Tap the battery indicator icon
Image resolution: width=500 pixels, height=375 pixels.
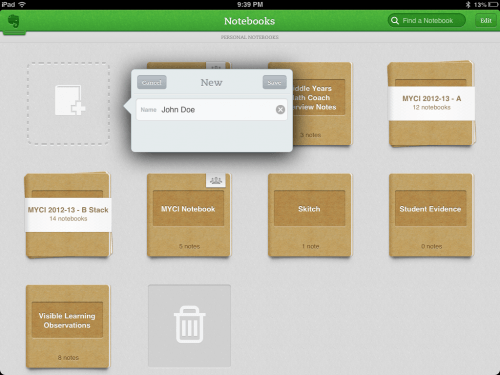pos(493,5)
